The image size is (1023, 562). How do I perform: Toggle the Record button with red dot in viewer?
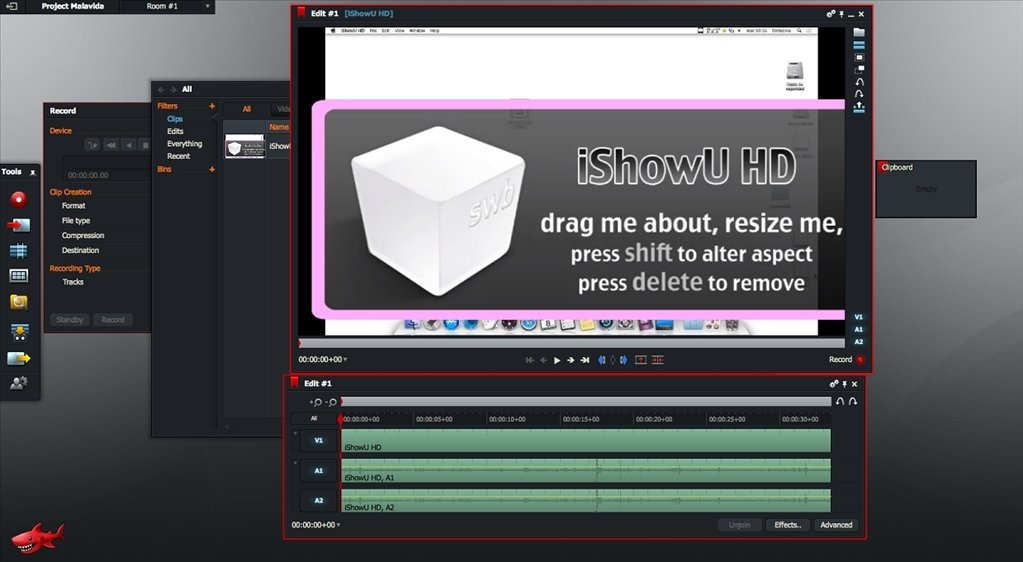coord(846,360)
